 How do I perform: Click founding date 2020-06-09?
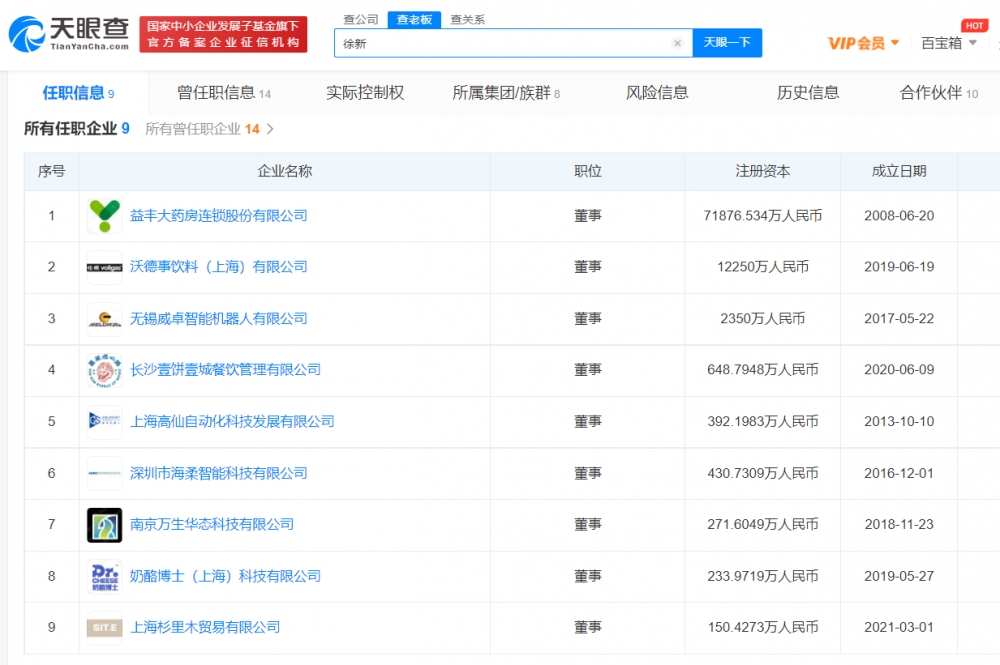tap(899, 370)
